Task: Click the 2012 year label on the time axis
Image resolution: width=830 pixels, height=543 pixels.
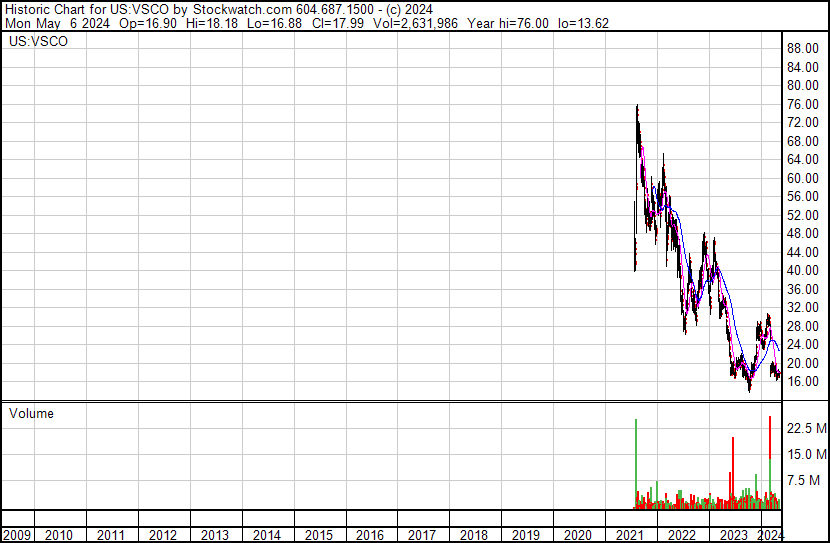Action: [163, 535]
